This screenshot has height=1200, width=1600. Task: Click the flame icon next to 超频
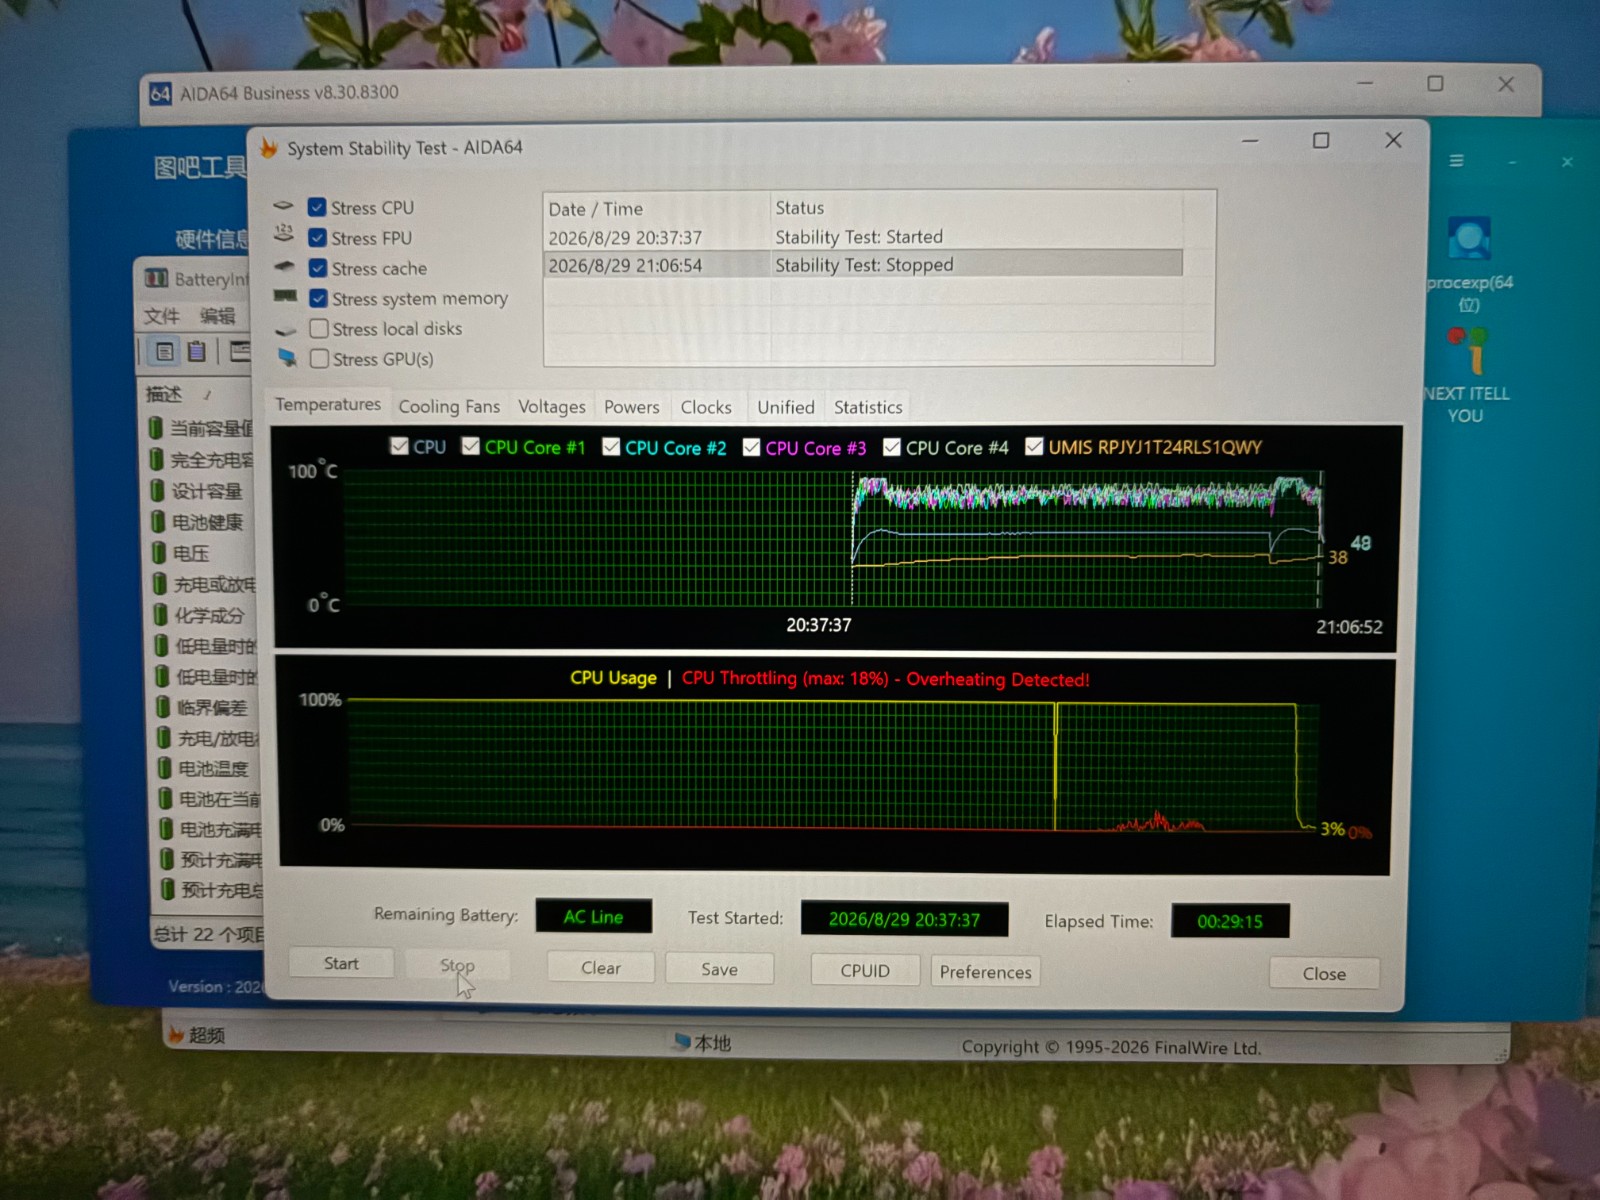click(x=177, y=1035)
